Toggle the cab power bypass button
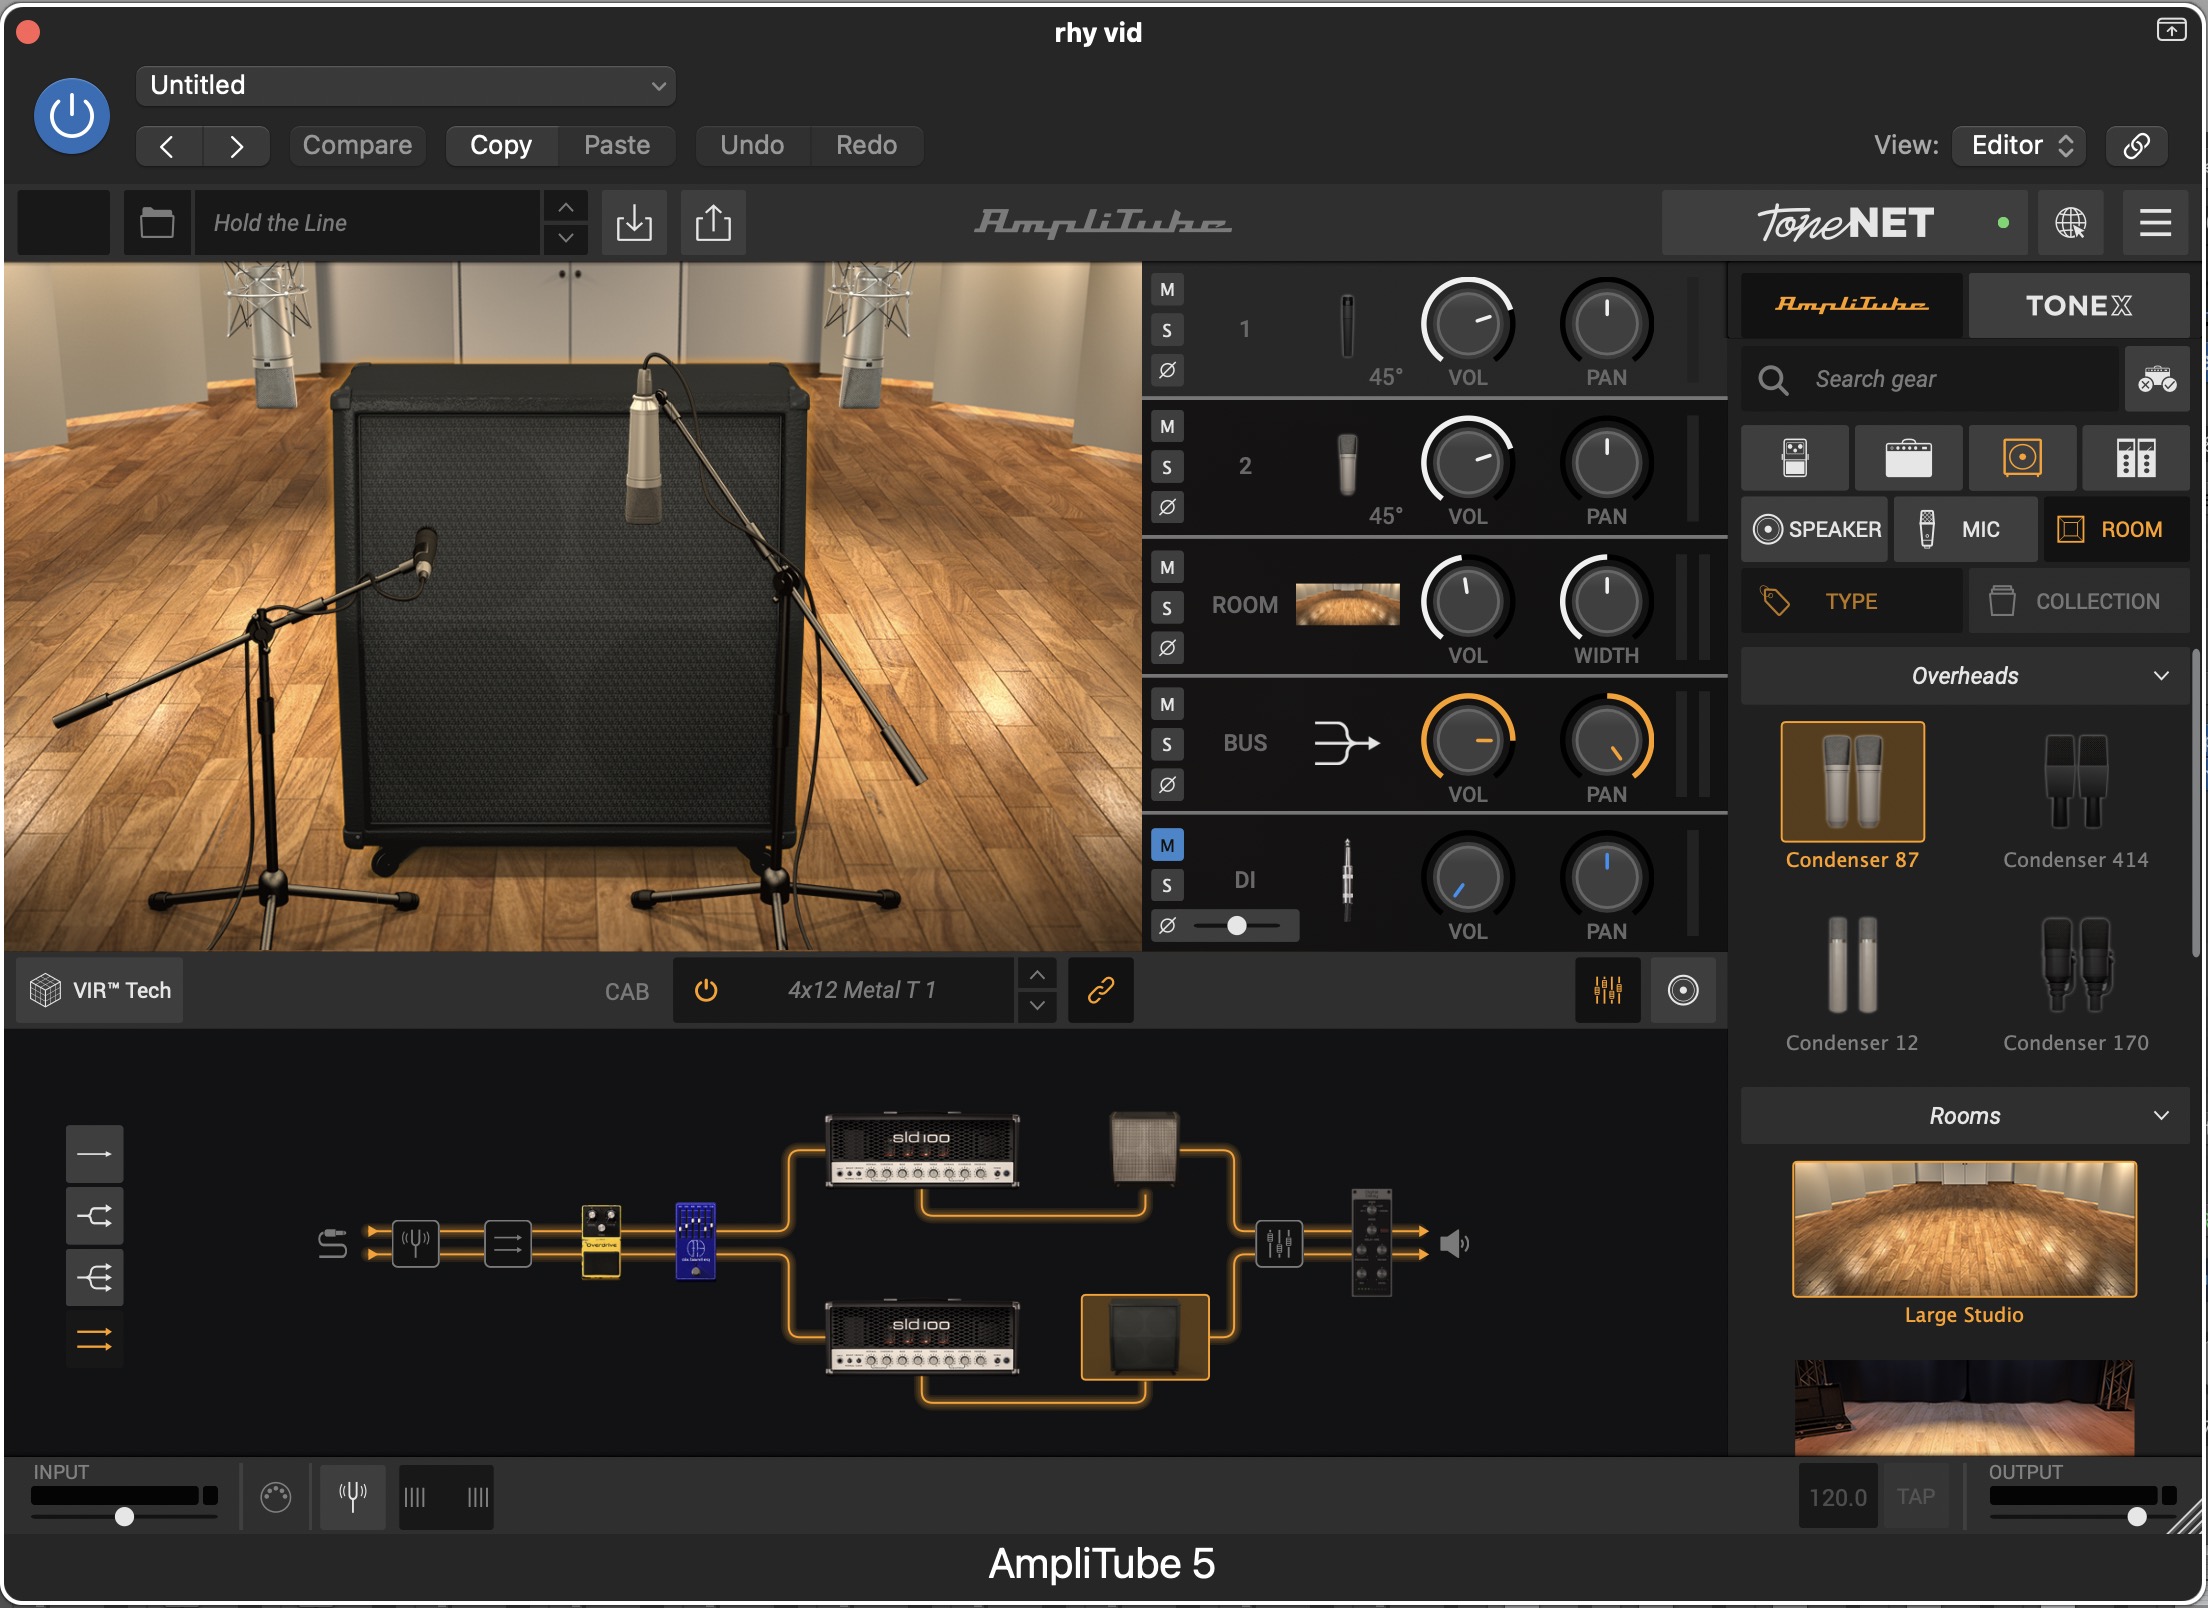Image resolution: width=2208 pixels, height=1608 pixels. (x=706, y=990)
